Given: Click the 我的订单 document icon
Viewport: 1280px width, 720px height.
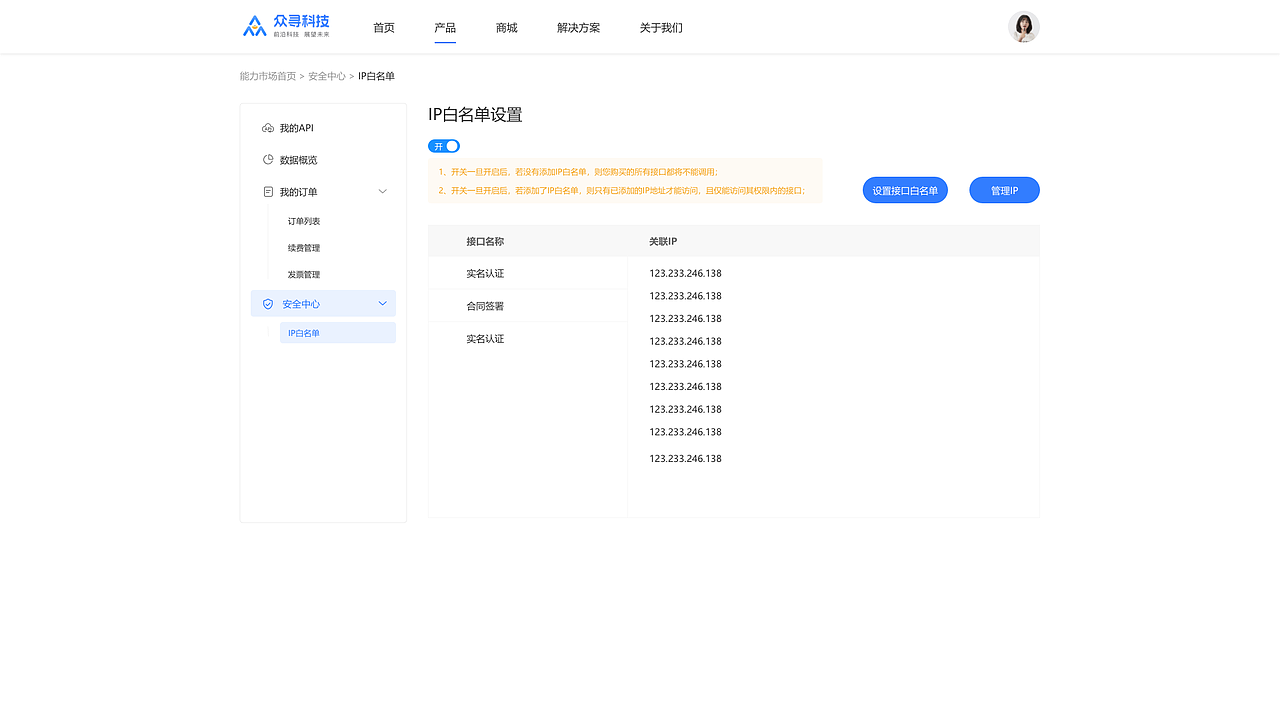Looking at the screenshot, I should tap(267, 191).
